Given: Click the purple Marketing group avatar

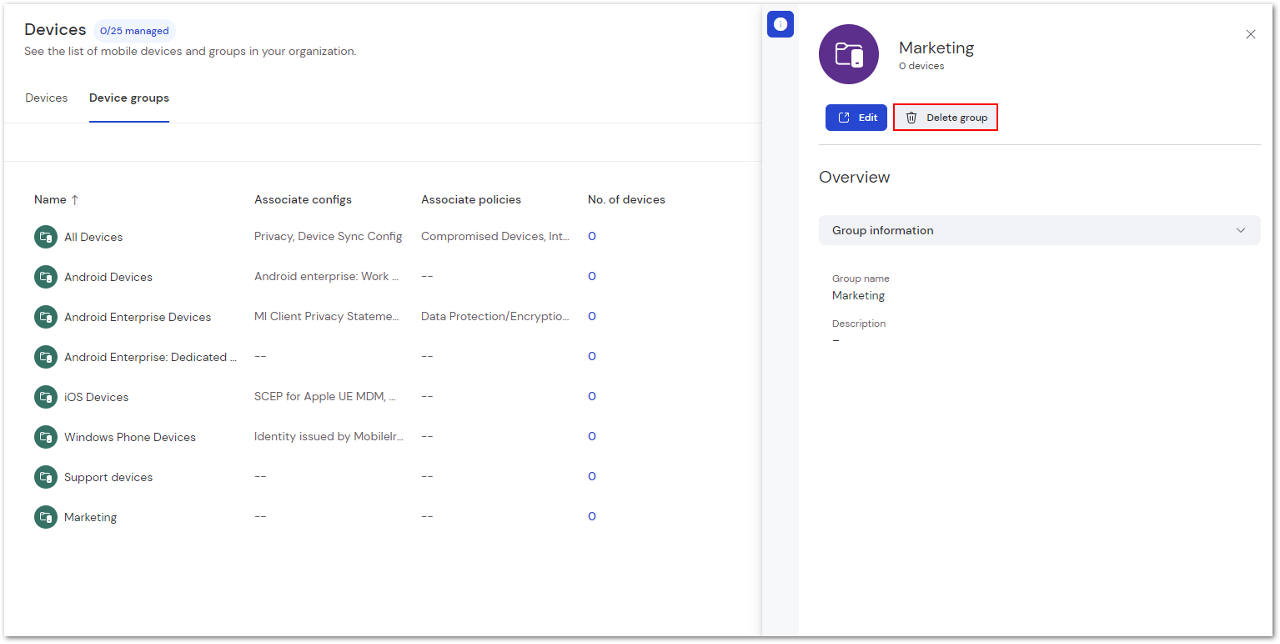Looking at the screenshot, I should tap(848, 54).
